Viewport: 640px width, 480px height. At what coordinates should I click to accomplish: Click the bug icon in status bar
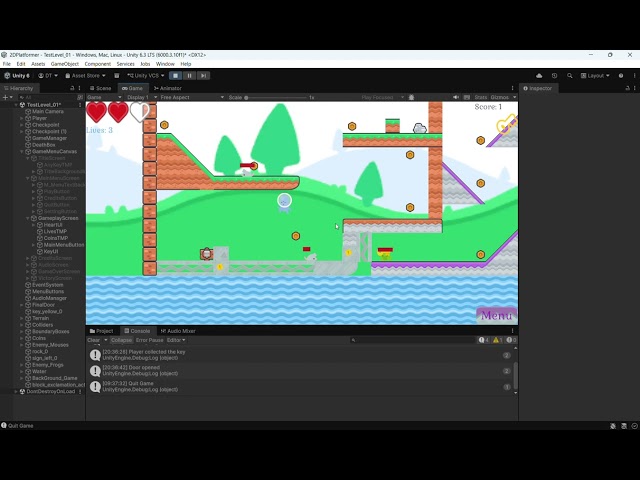(x=613, y=426)
